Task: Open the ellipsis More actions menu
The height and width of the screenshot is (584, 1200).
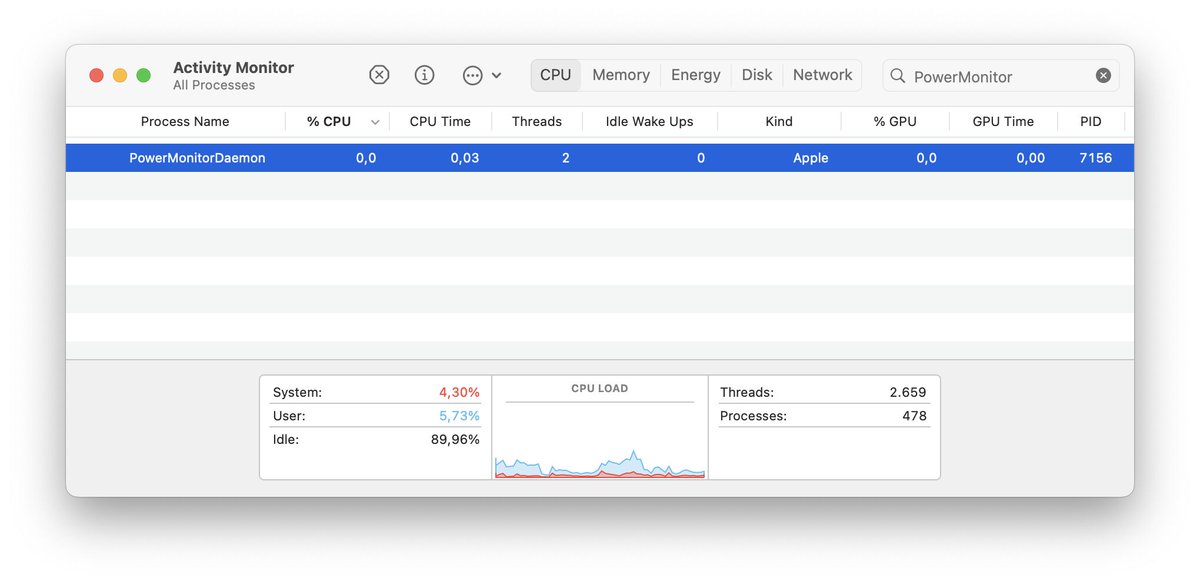Action: (x=482, y=75)
